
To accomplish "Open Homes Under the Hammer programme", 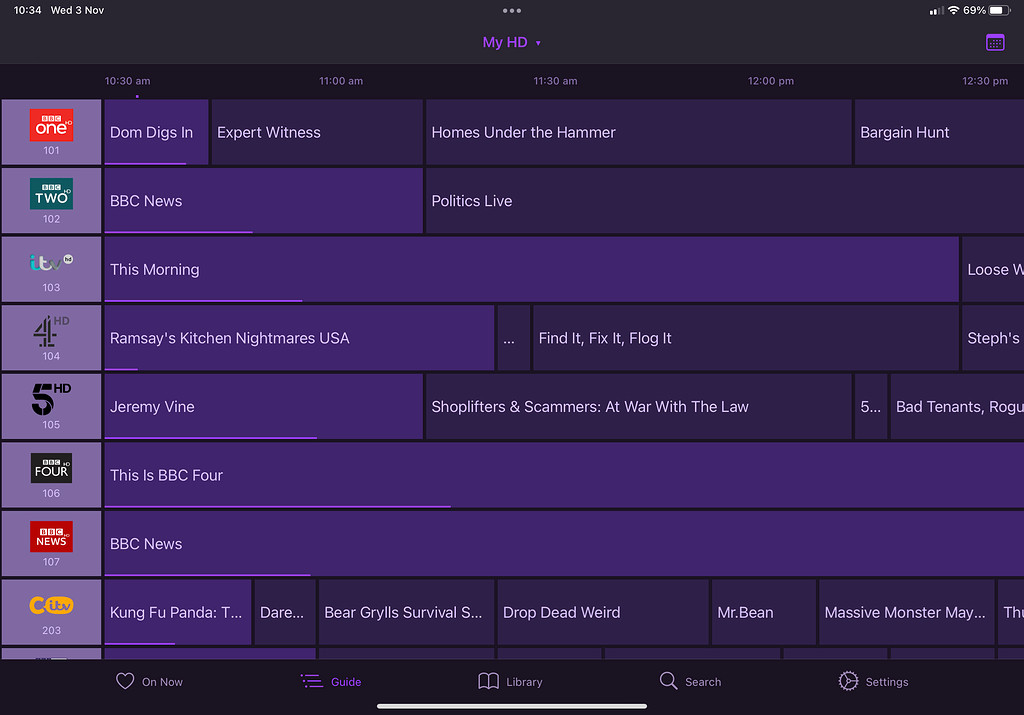I will [x=639, y=132].
